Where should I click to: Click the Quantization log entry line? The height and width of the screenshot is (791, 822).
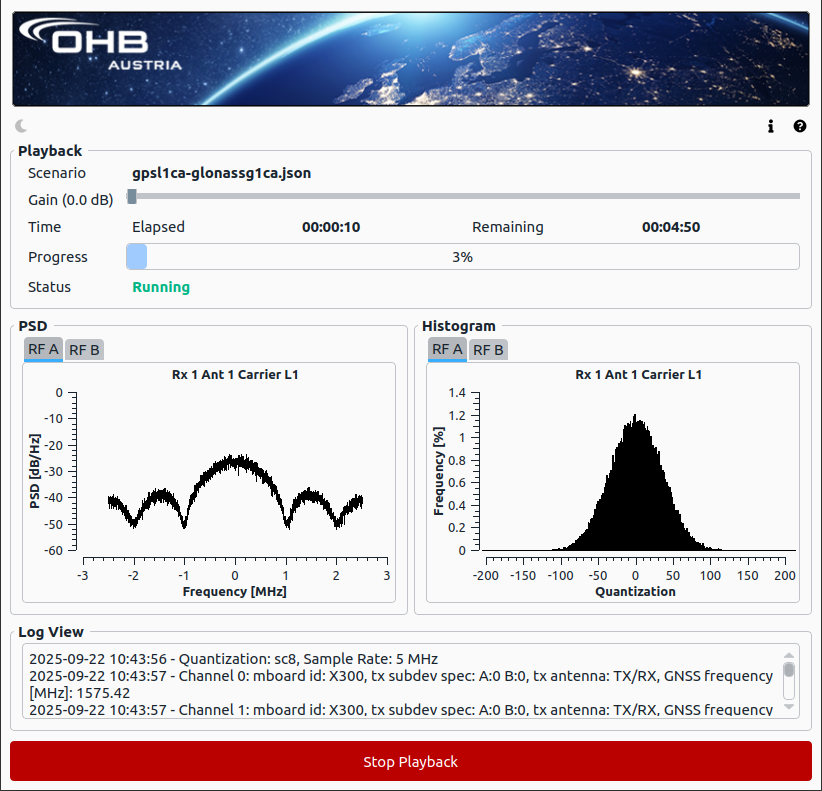coord(233,659)
